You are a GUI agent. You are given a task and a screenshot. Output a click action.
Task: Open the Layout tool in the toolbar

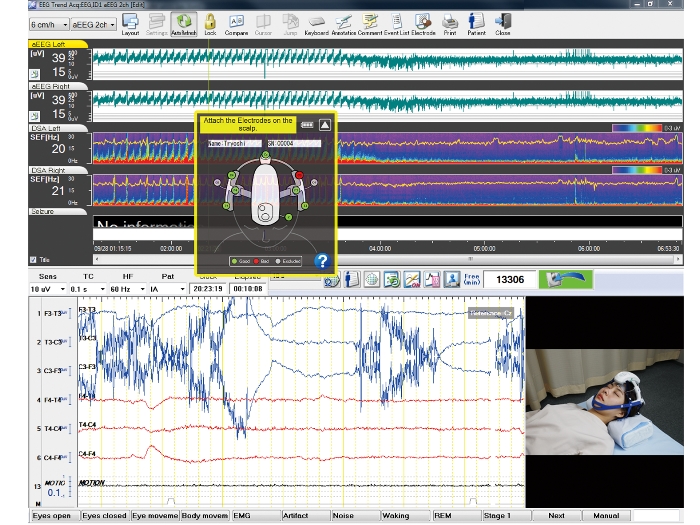pos(130,23)
